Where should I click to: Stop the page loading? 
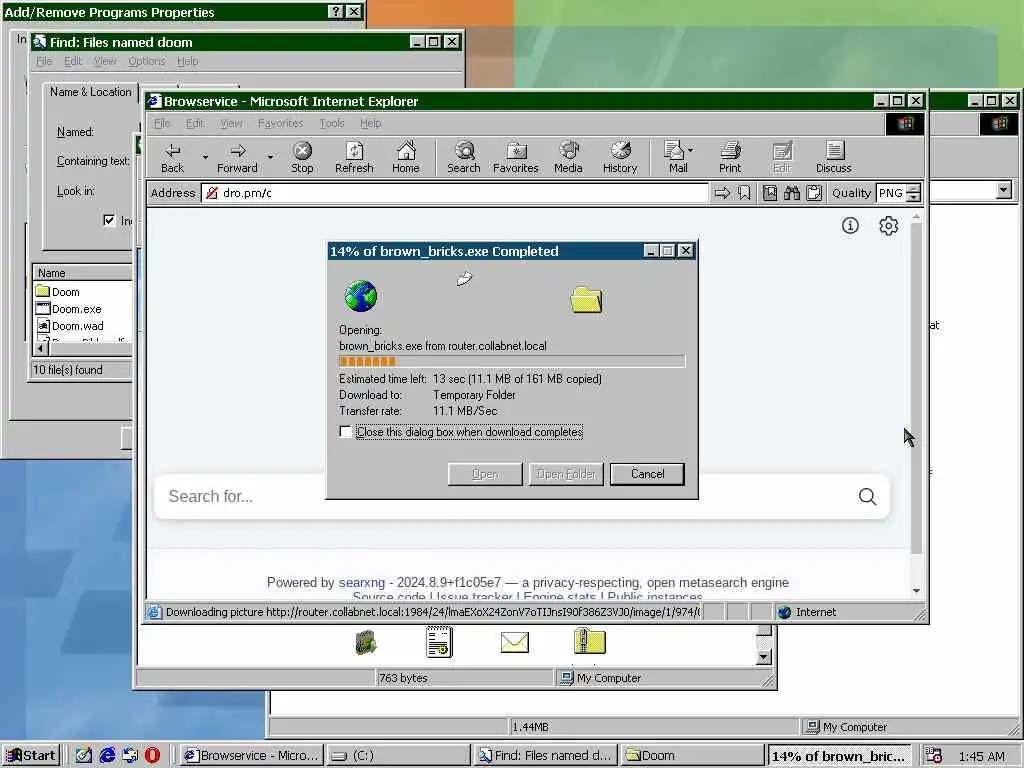pyautogui.click(x=302, y=157)
